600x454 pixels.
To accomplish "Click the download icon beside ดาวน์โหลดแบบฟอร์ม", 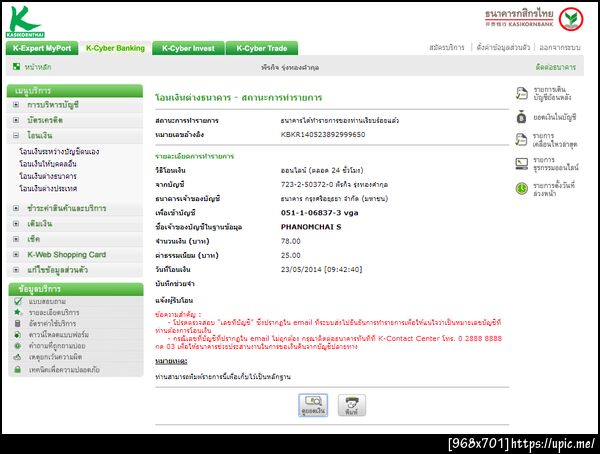I will point(17,335).
